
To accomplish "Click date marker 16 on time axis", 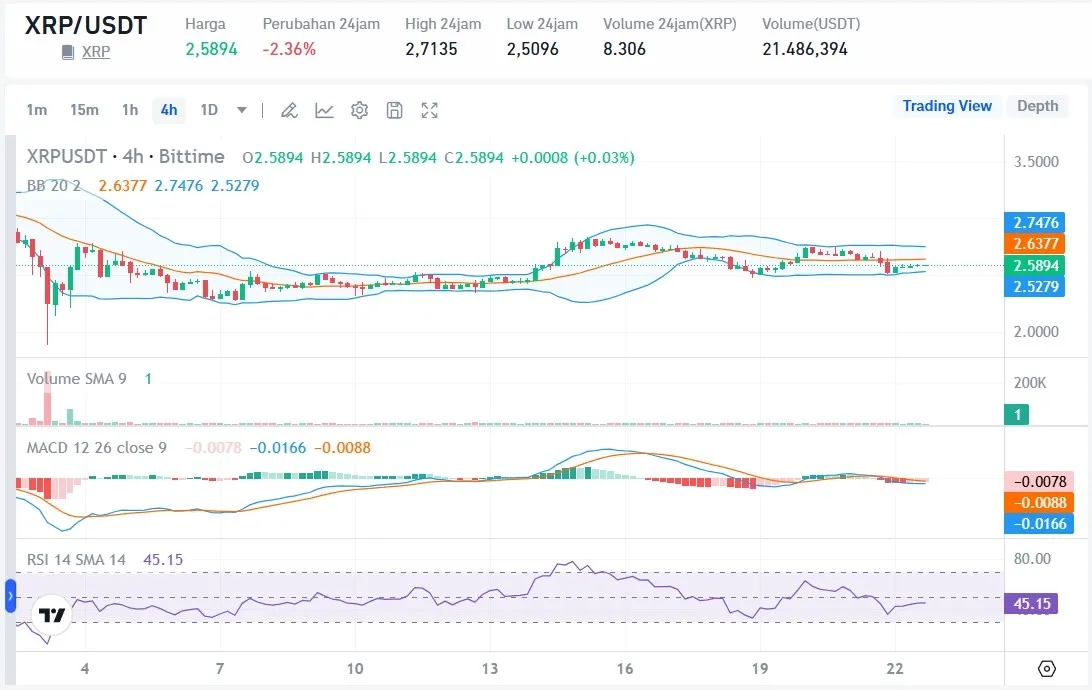I will click(x=625, y=669).
